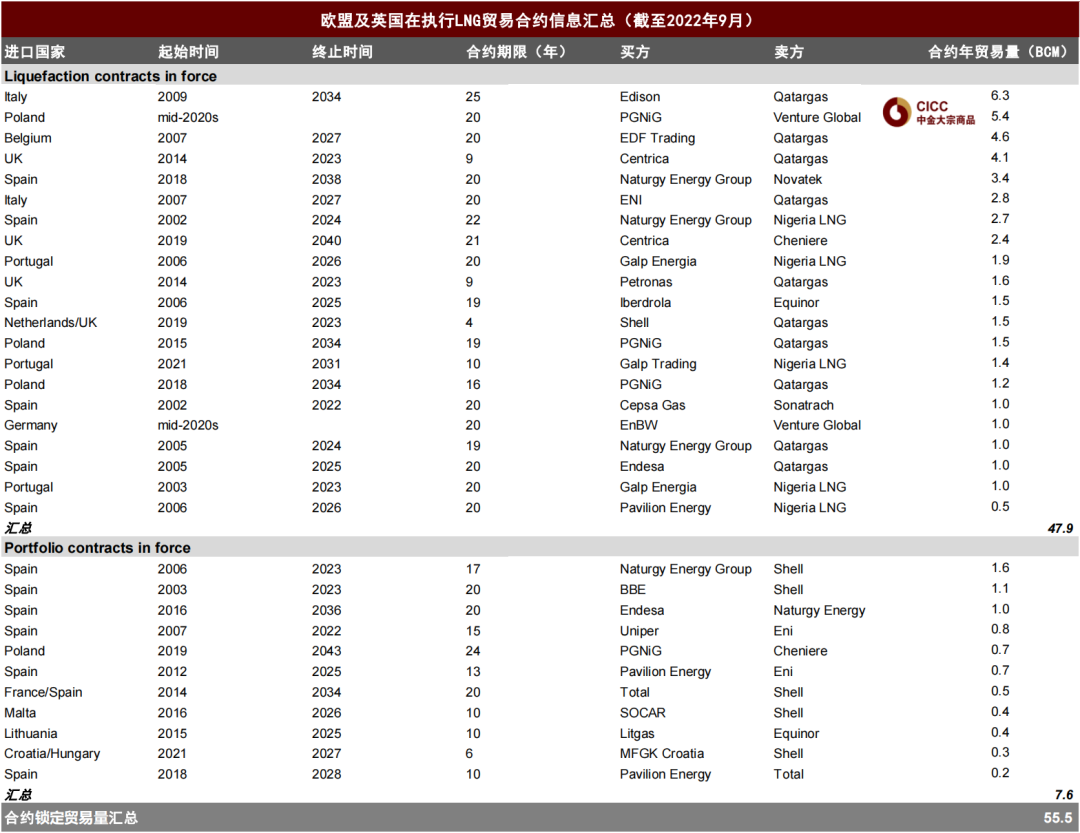Select the seller 'Novatek'
Viewport: 1080px width, 833px height.
coord(798,179)
